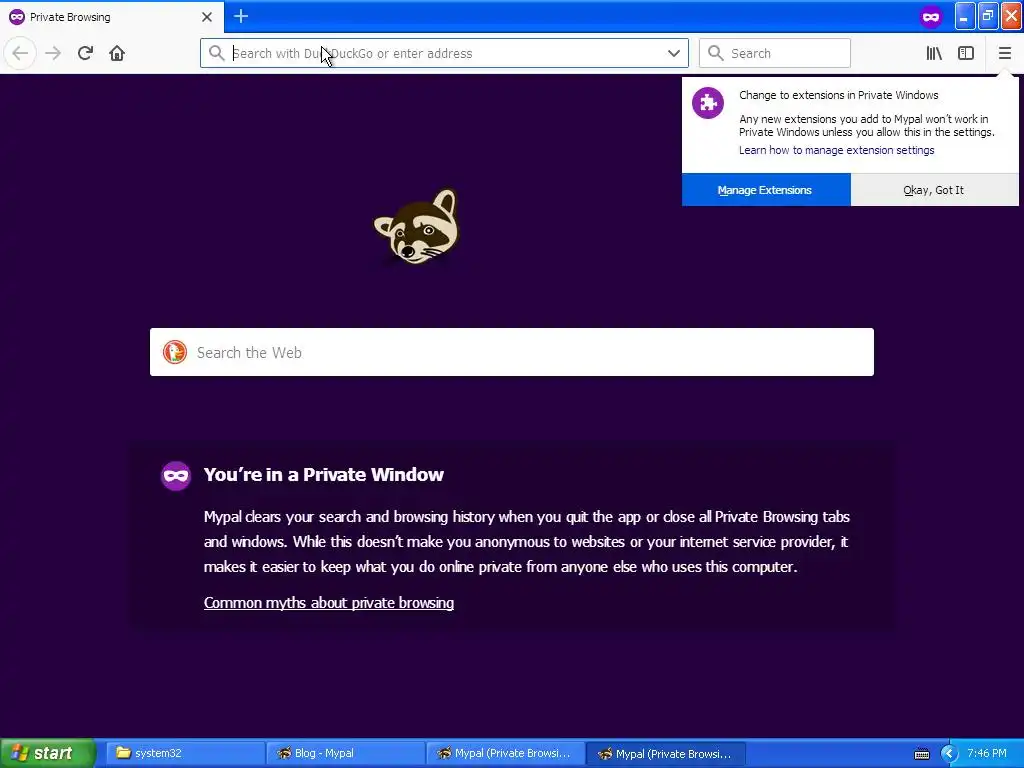Image resolution: width=1024 pixels, height=768 pixels.
Task: Click the purple puzzle-piece extensions icon
Action: 708,103
